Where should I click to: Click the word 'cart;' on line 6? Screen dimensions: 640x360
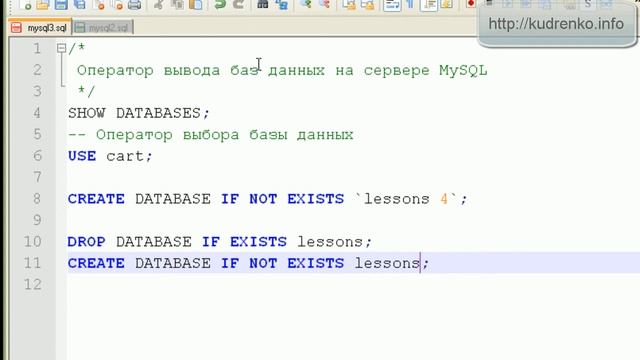(129, 156)
